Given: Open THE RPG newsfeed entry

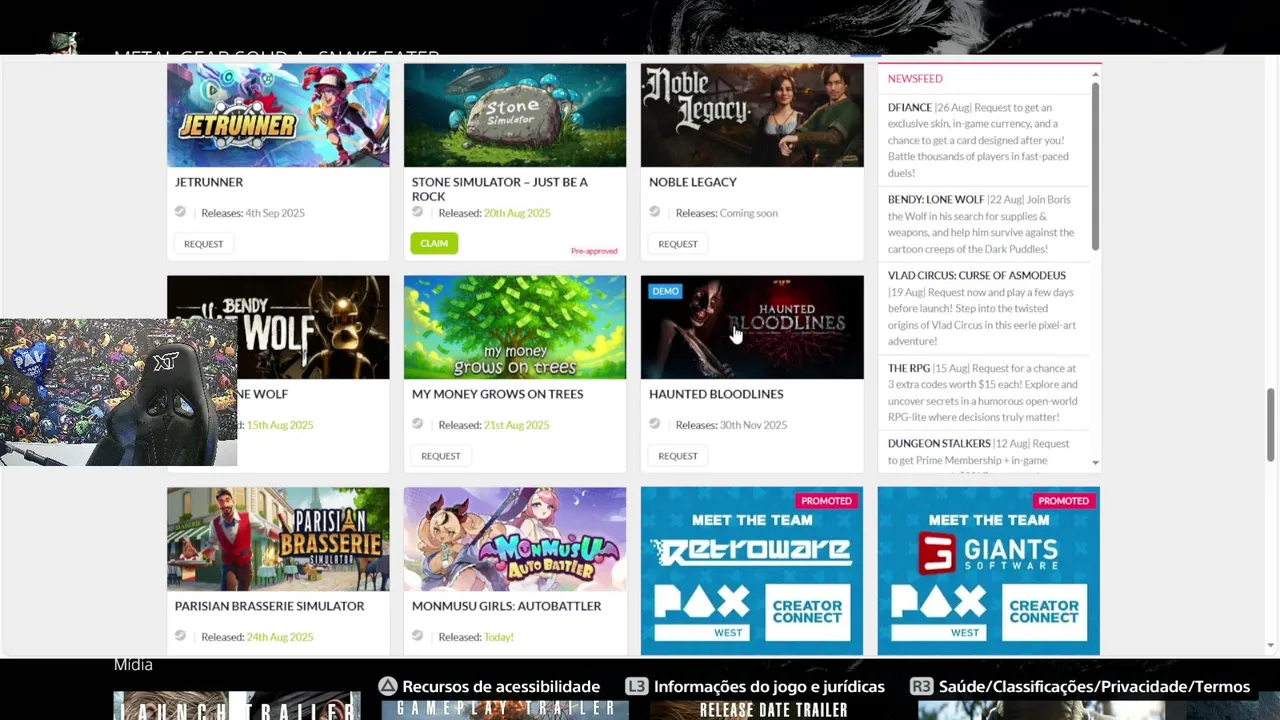Looking at the screenshot, I should pos(984,392).
